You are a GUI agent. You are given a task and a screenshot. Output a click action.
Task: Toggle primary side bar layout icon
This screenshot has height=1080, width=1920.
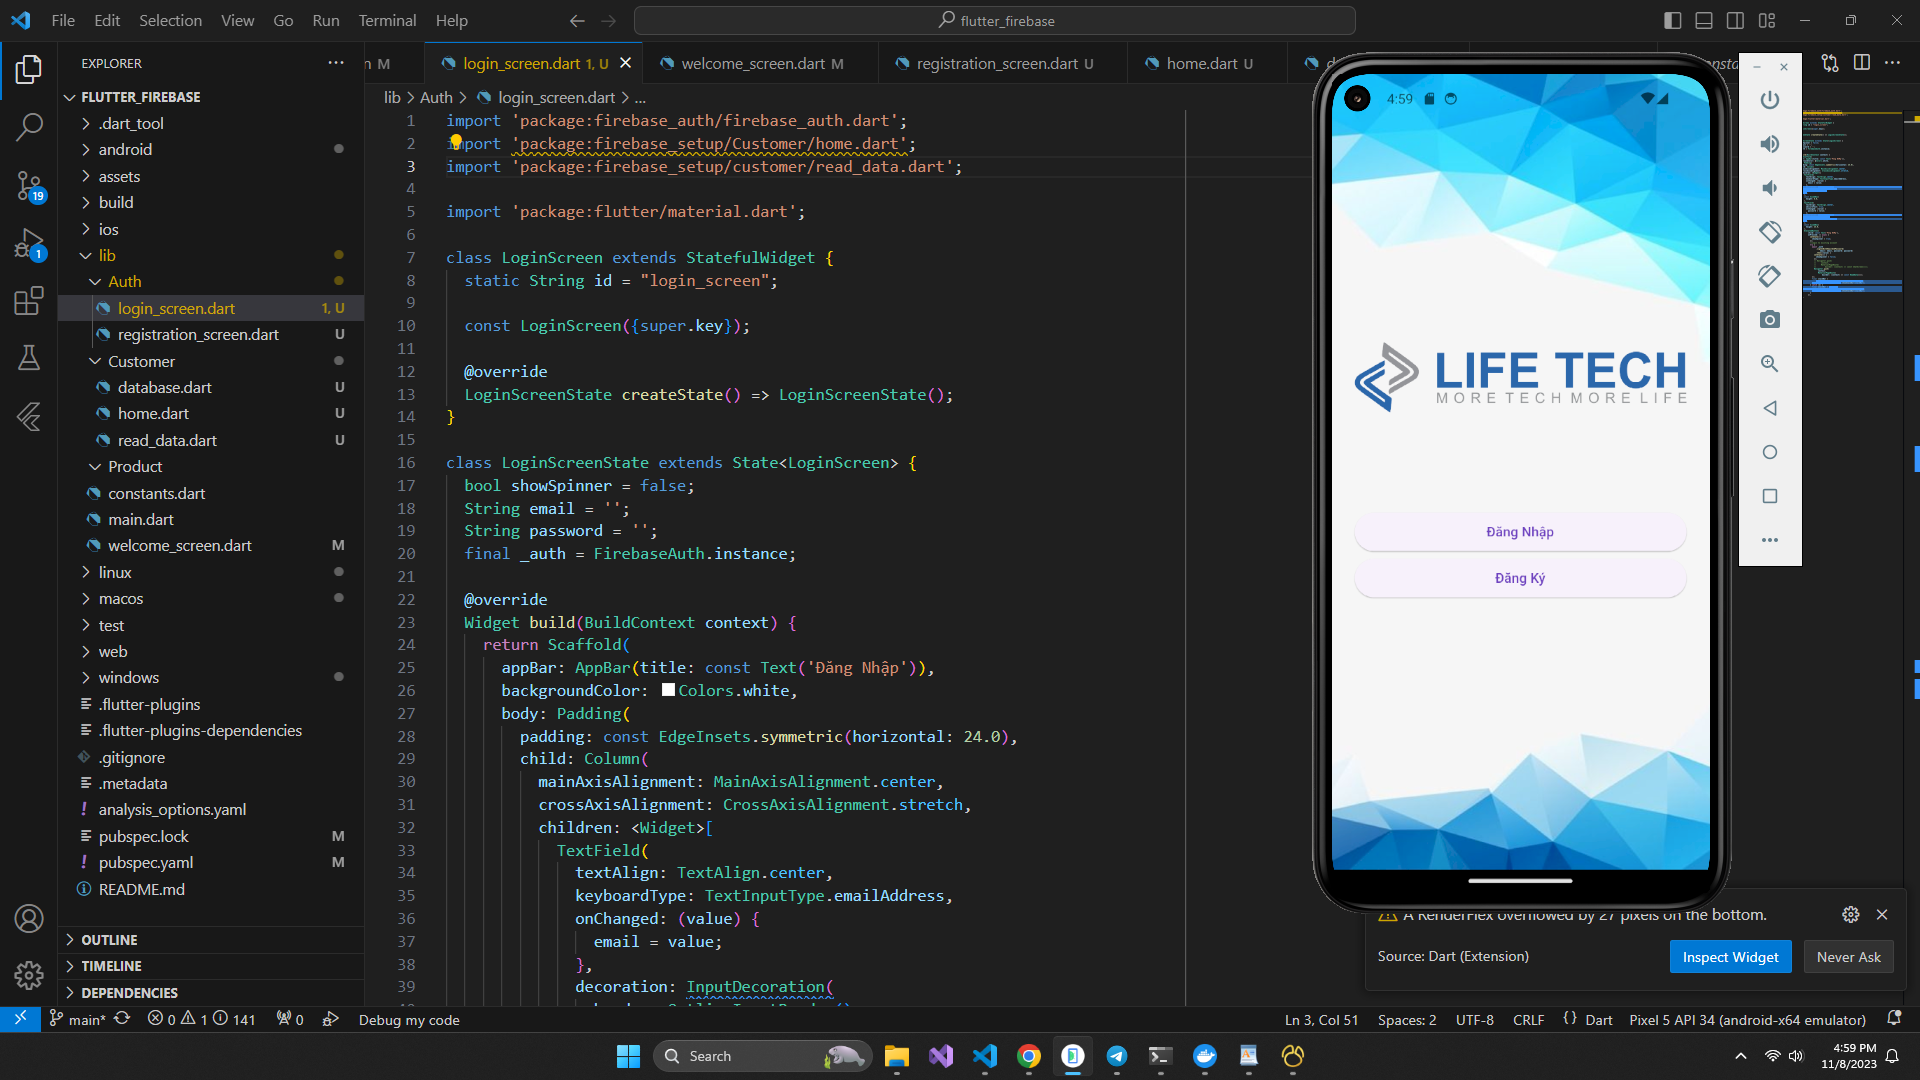click(1672, 20)
